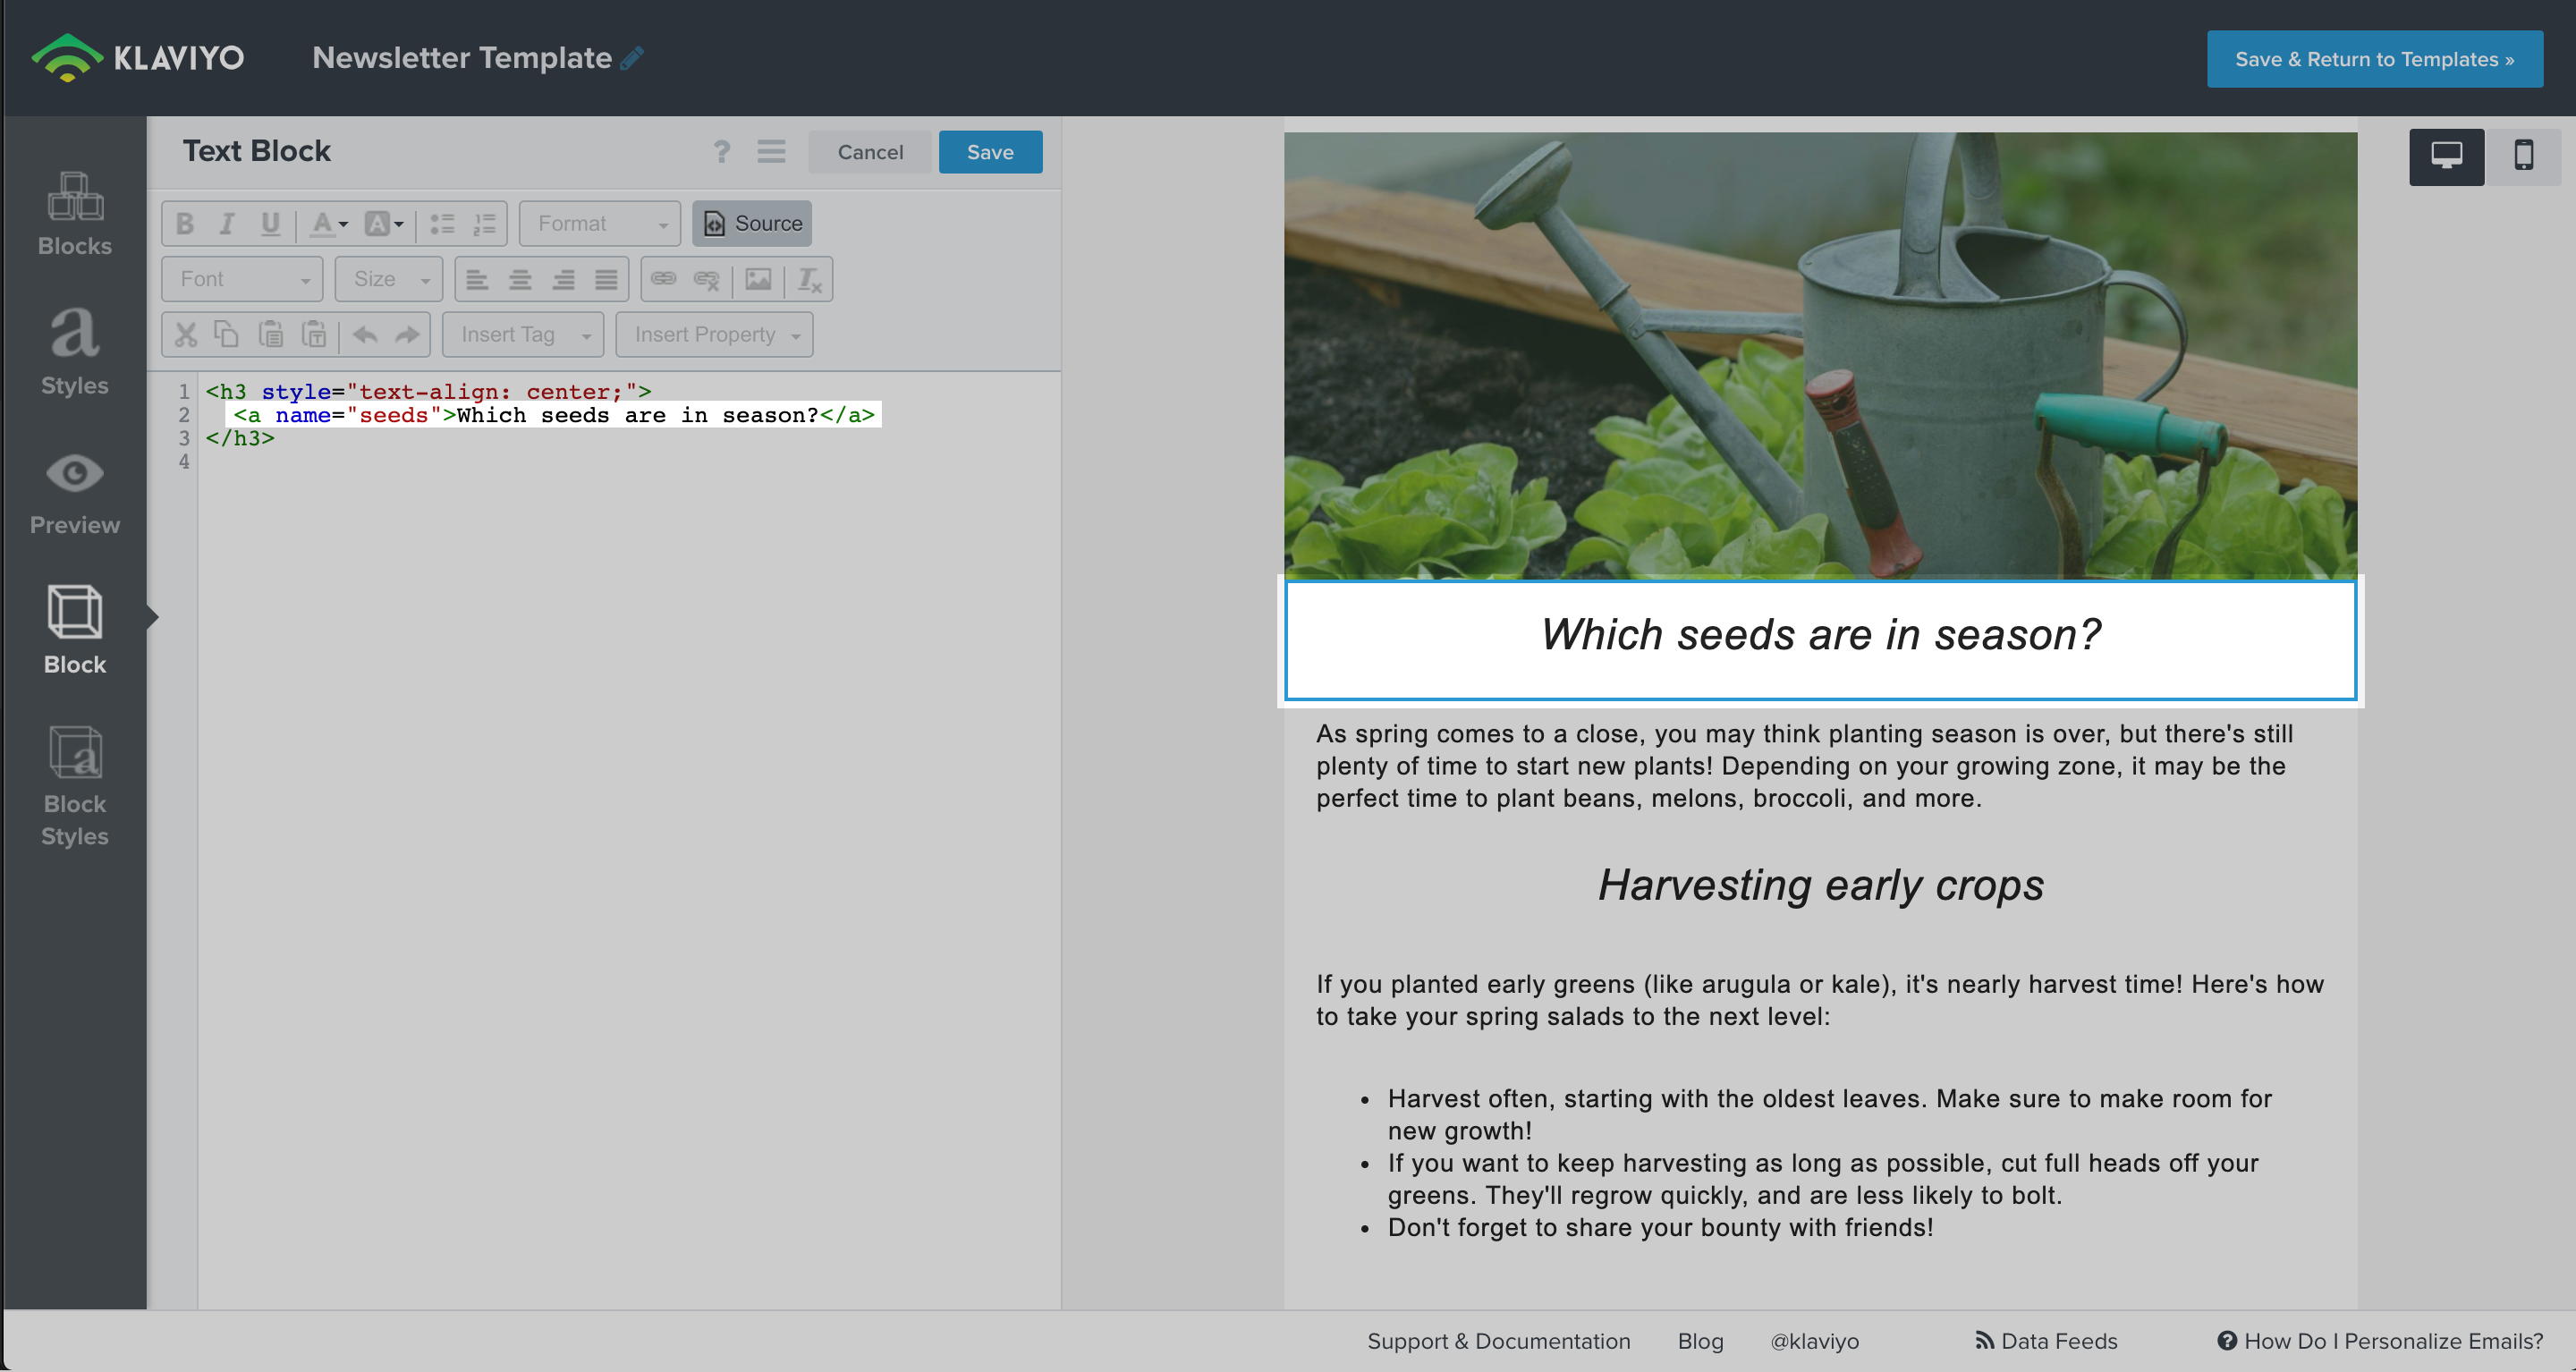The image size is (2576, 1372).
Task: Click the insert link icon
Action: 664,279
